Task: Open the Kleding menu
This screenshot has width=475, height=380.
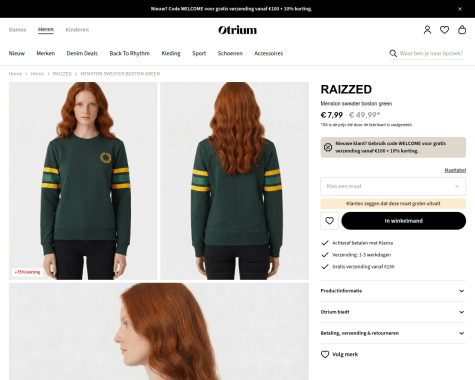Action: pos(171,53)
